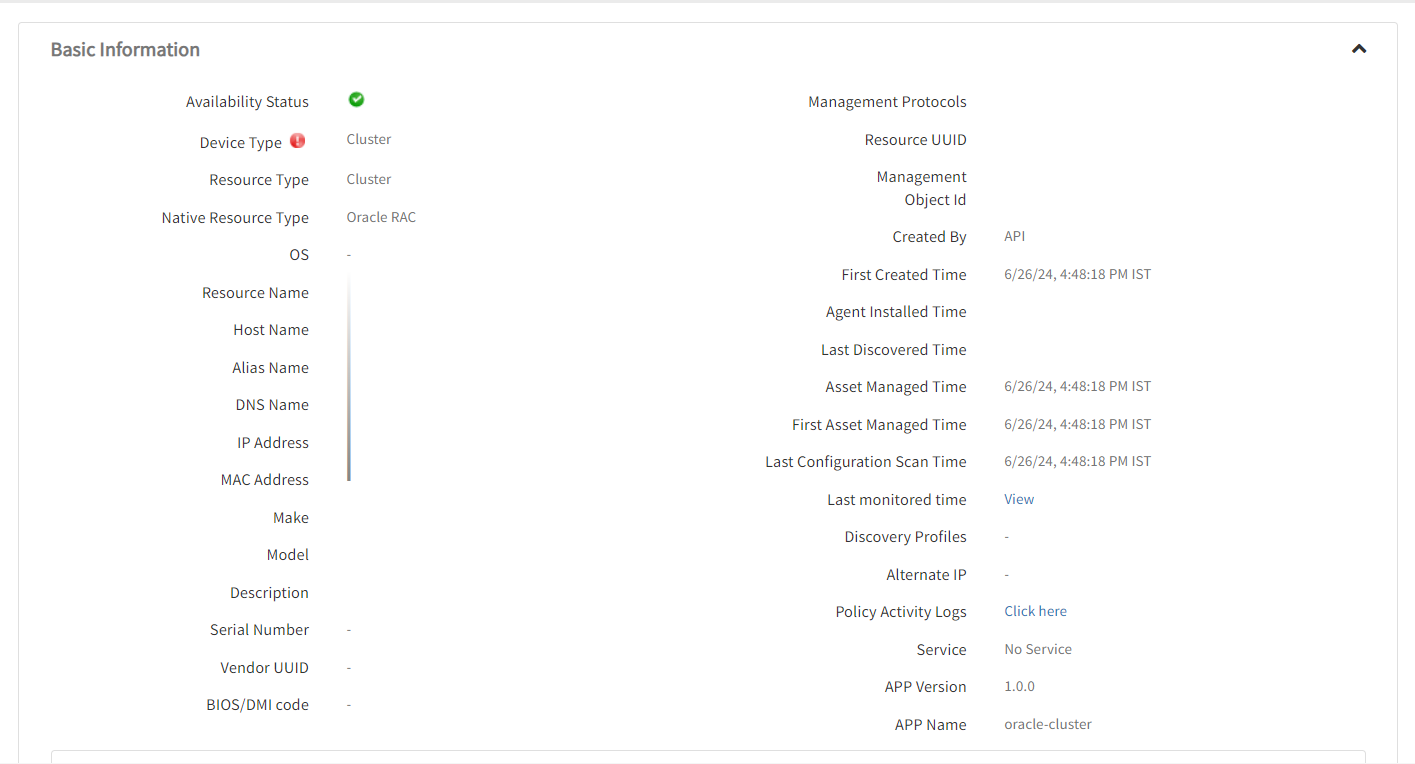Click the Availability Status label
The width and height of the screenshot is (1415, 764).
247,102
